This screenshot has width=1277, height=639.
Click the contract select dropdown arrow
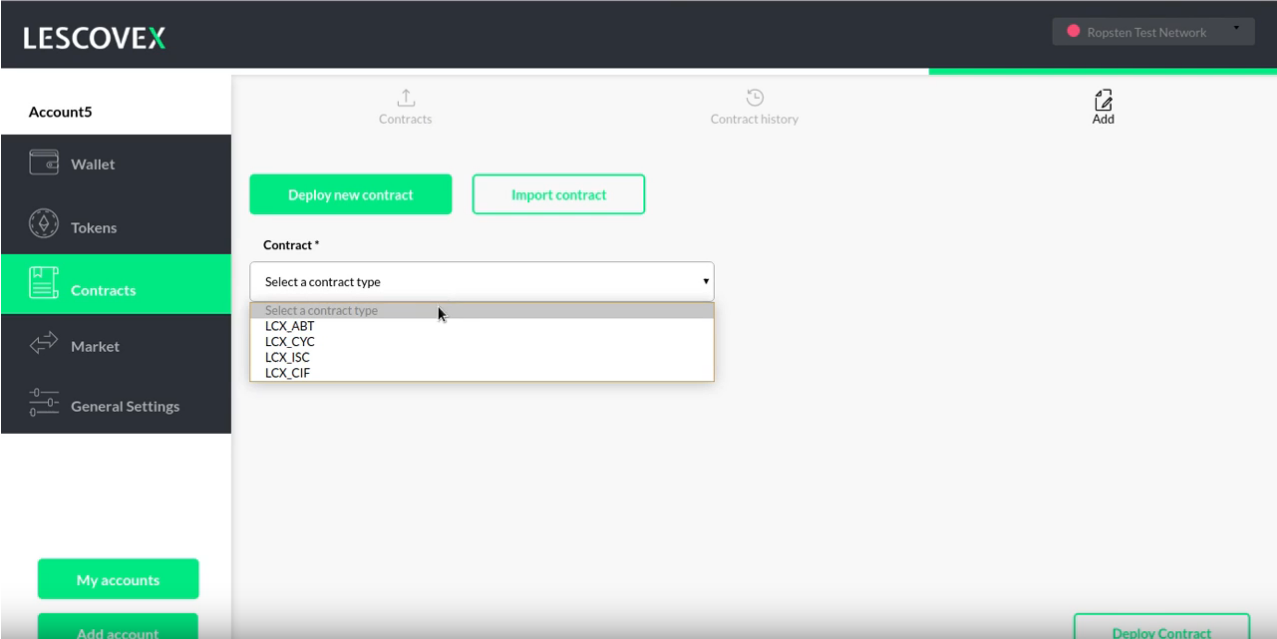tap(705, 282)
